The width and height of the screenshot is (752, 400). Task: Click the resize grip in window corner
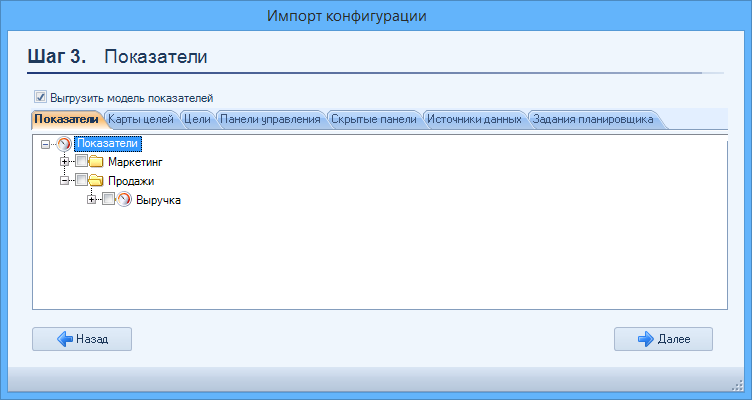[x=738, y=386]
